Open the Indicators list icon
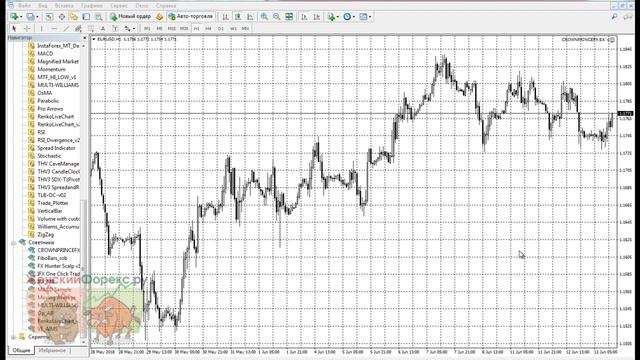 [x=331, y=17]
